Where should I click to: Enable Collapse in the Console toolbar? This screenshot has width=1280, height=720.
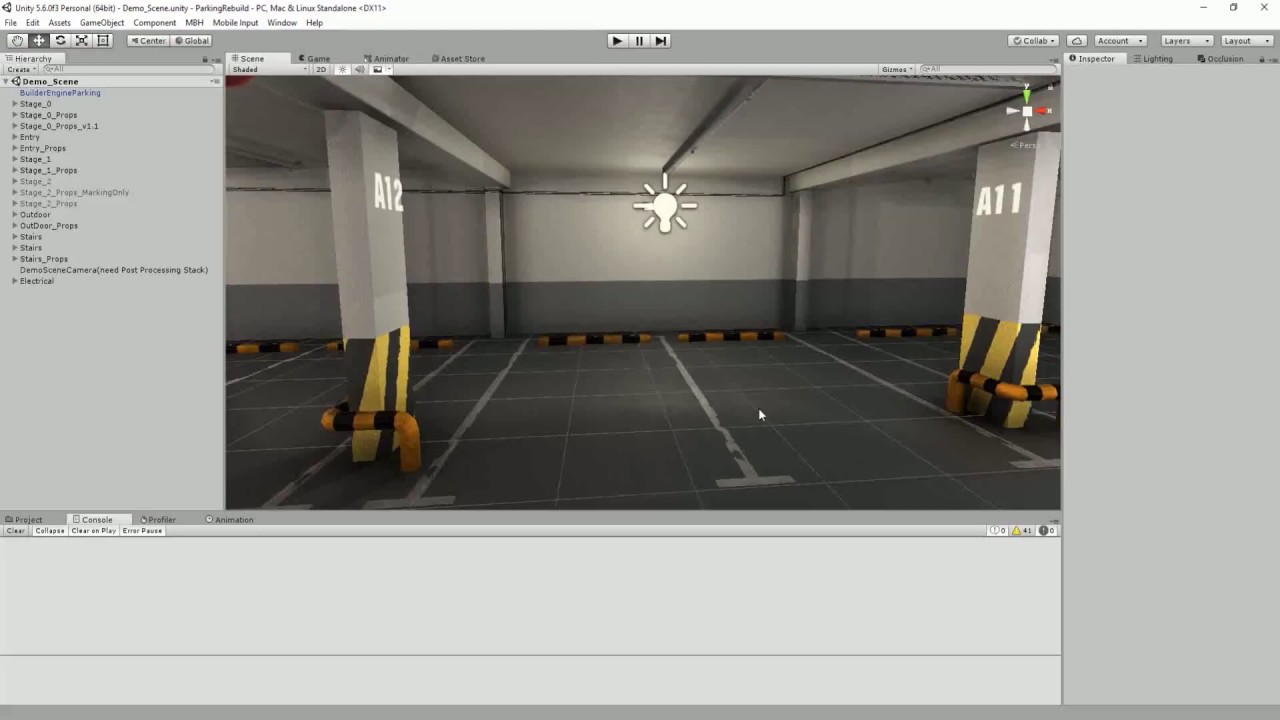[x=49, y=531]
